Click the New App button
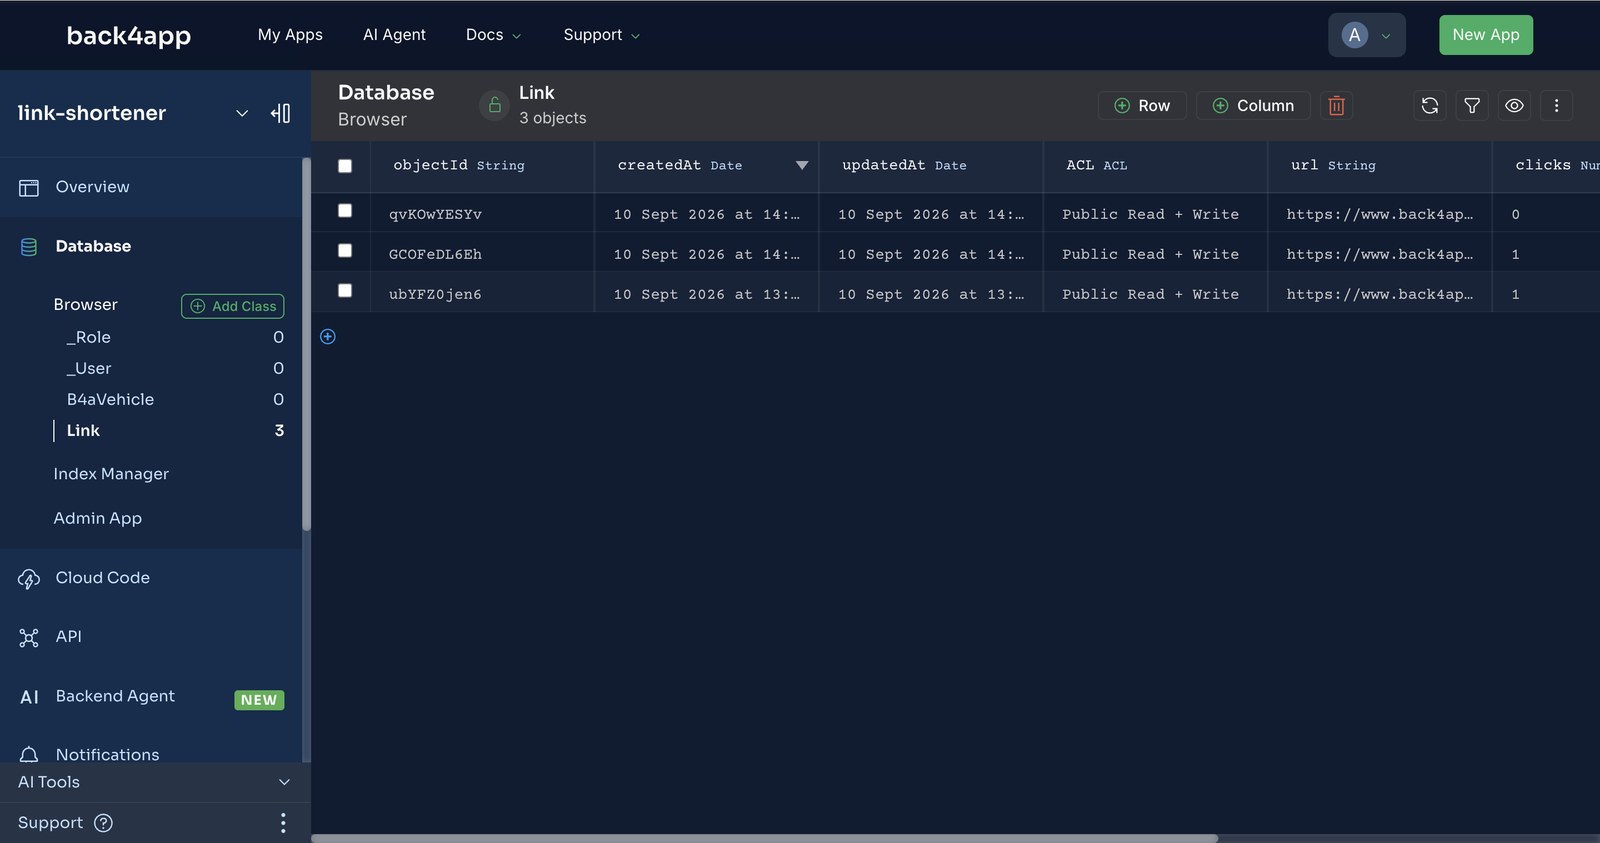 click(1486, 35)
